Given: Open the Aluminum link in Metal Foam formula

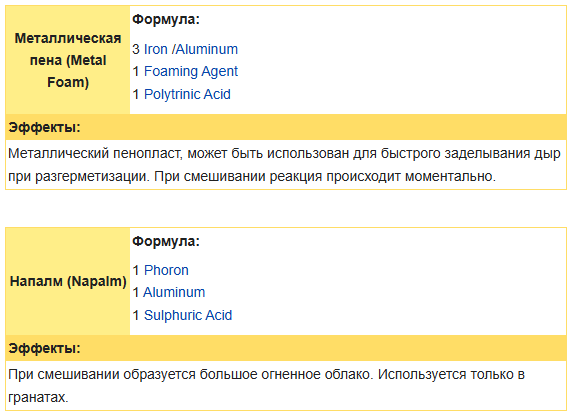Looking at the screenshot, I should point(206,49).
